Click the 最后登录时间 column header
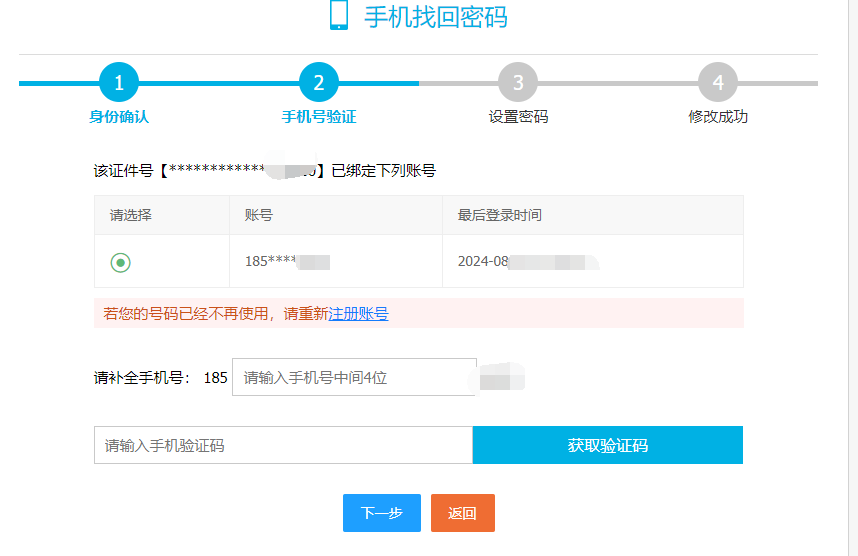The height and width of the screenshot is (556, 858). 499,215
